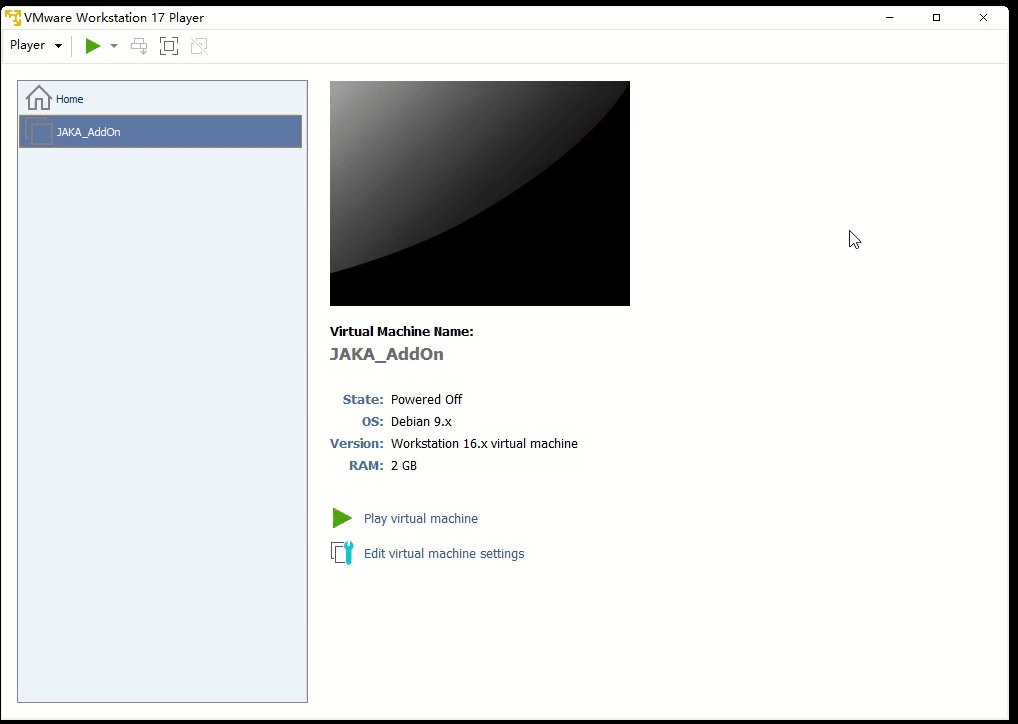Minimize the VMware Player window
This screenshot has height=724, width=1018.
pos(889,18)
